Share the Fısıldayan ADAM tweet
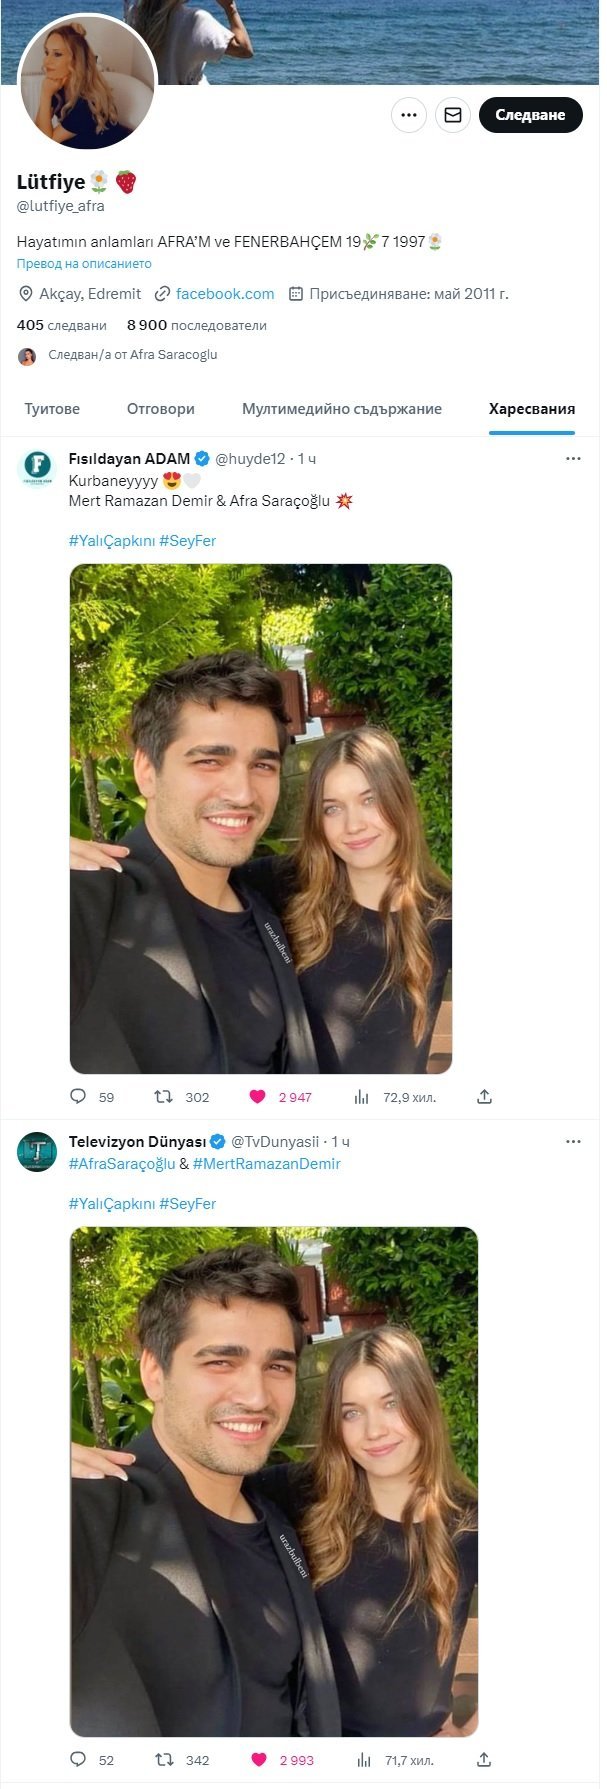 point(484,1096)
